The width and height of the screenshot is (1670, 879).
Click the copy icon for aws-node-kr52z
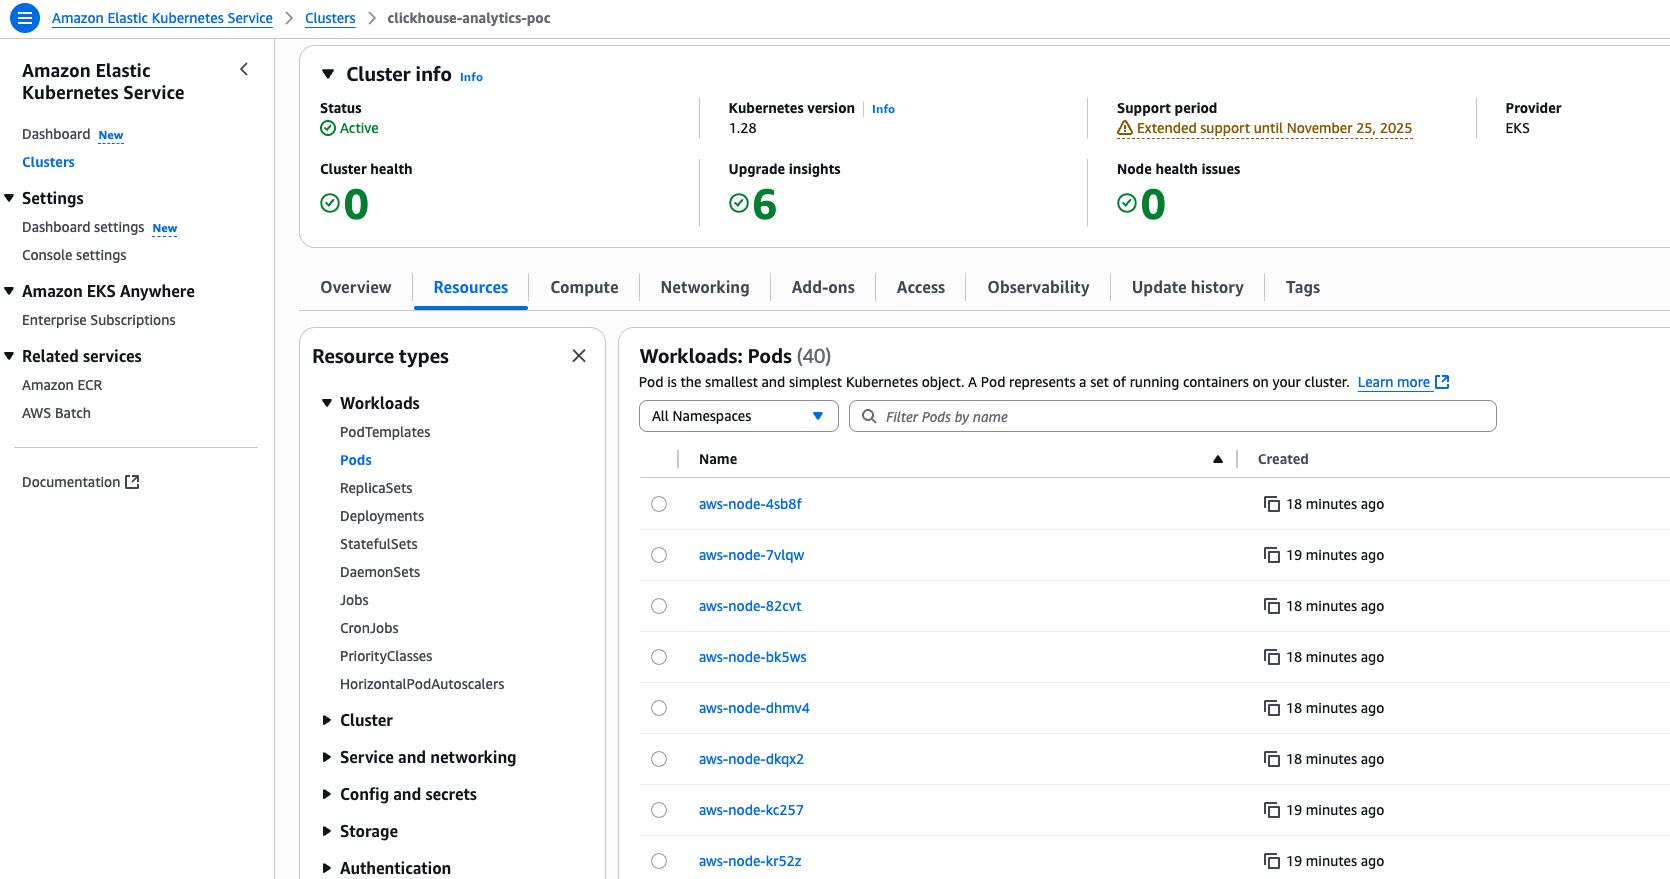point(1271,861)
